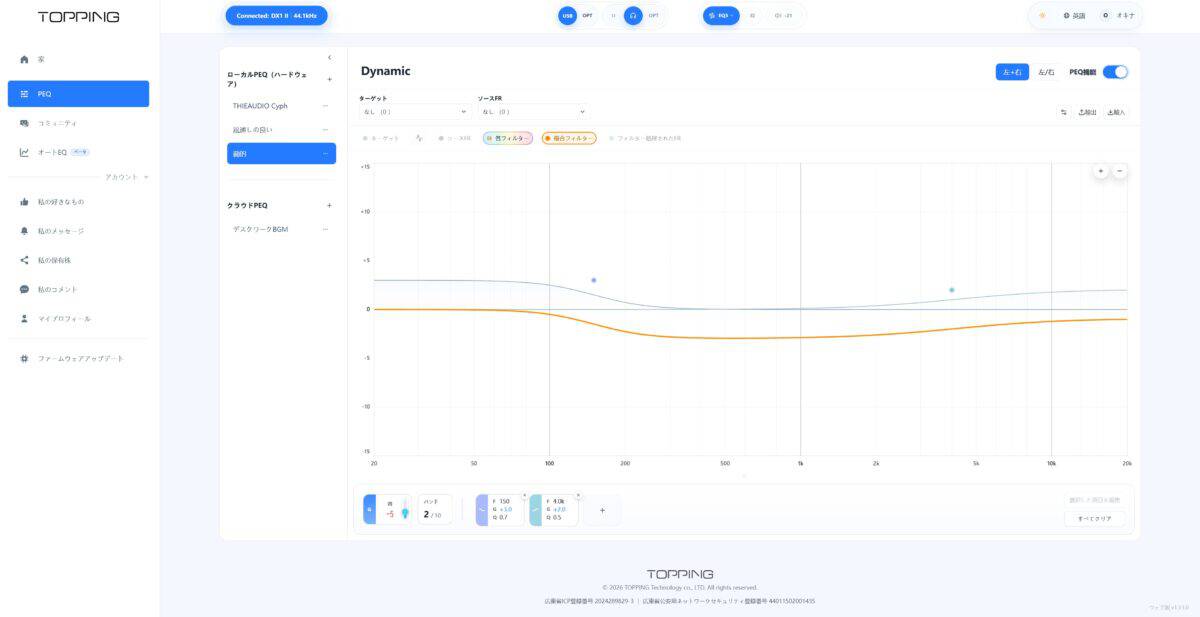Open the source FR (ソースFR) dropdown

pyautogui.click(x=533, y=112)
